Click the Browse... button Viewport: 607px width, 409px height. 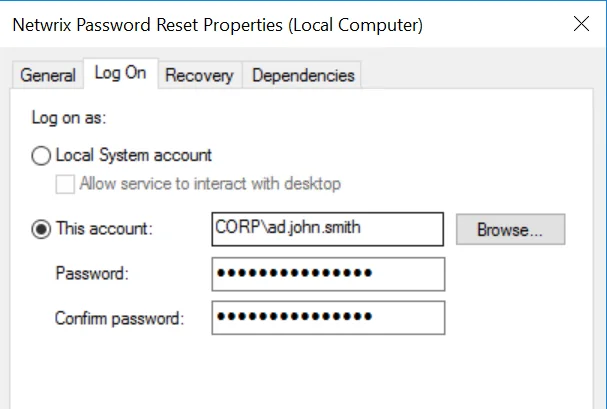pos(510,229)
